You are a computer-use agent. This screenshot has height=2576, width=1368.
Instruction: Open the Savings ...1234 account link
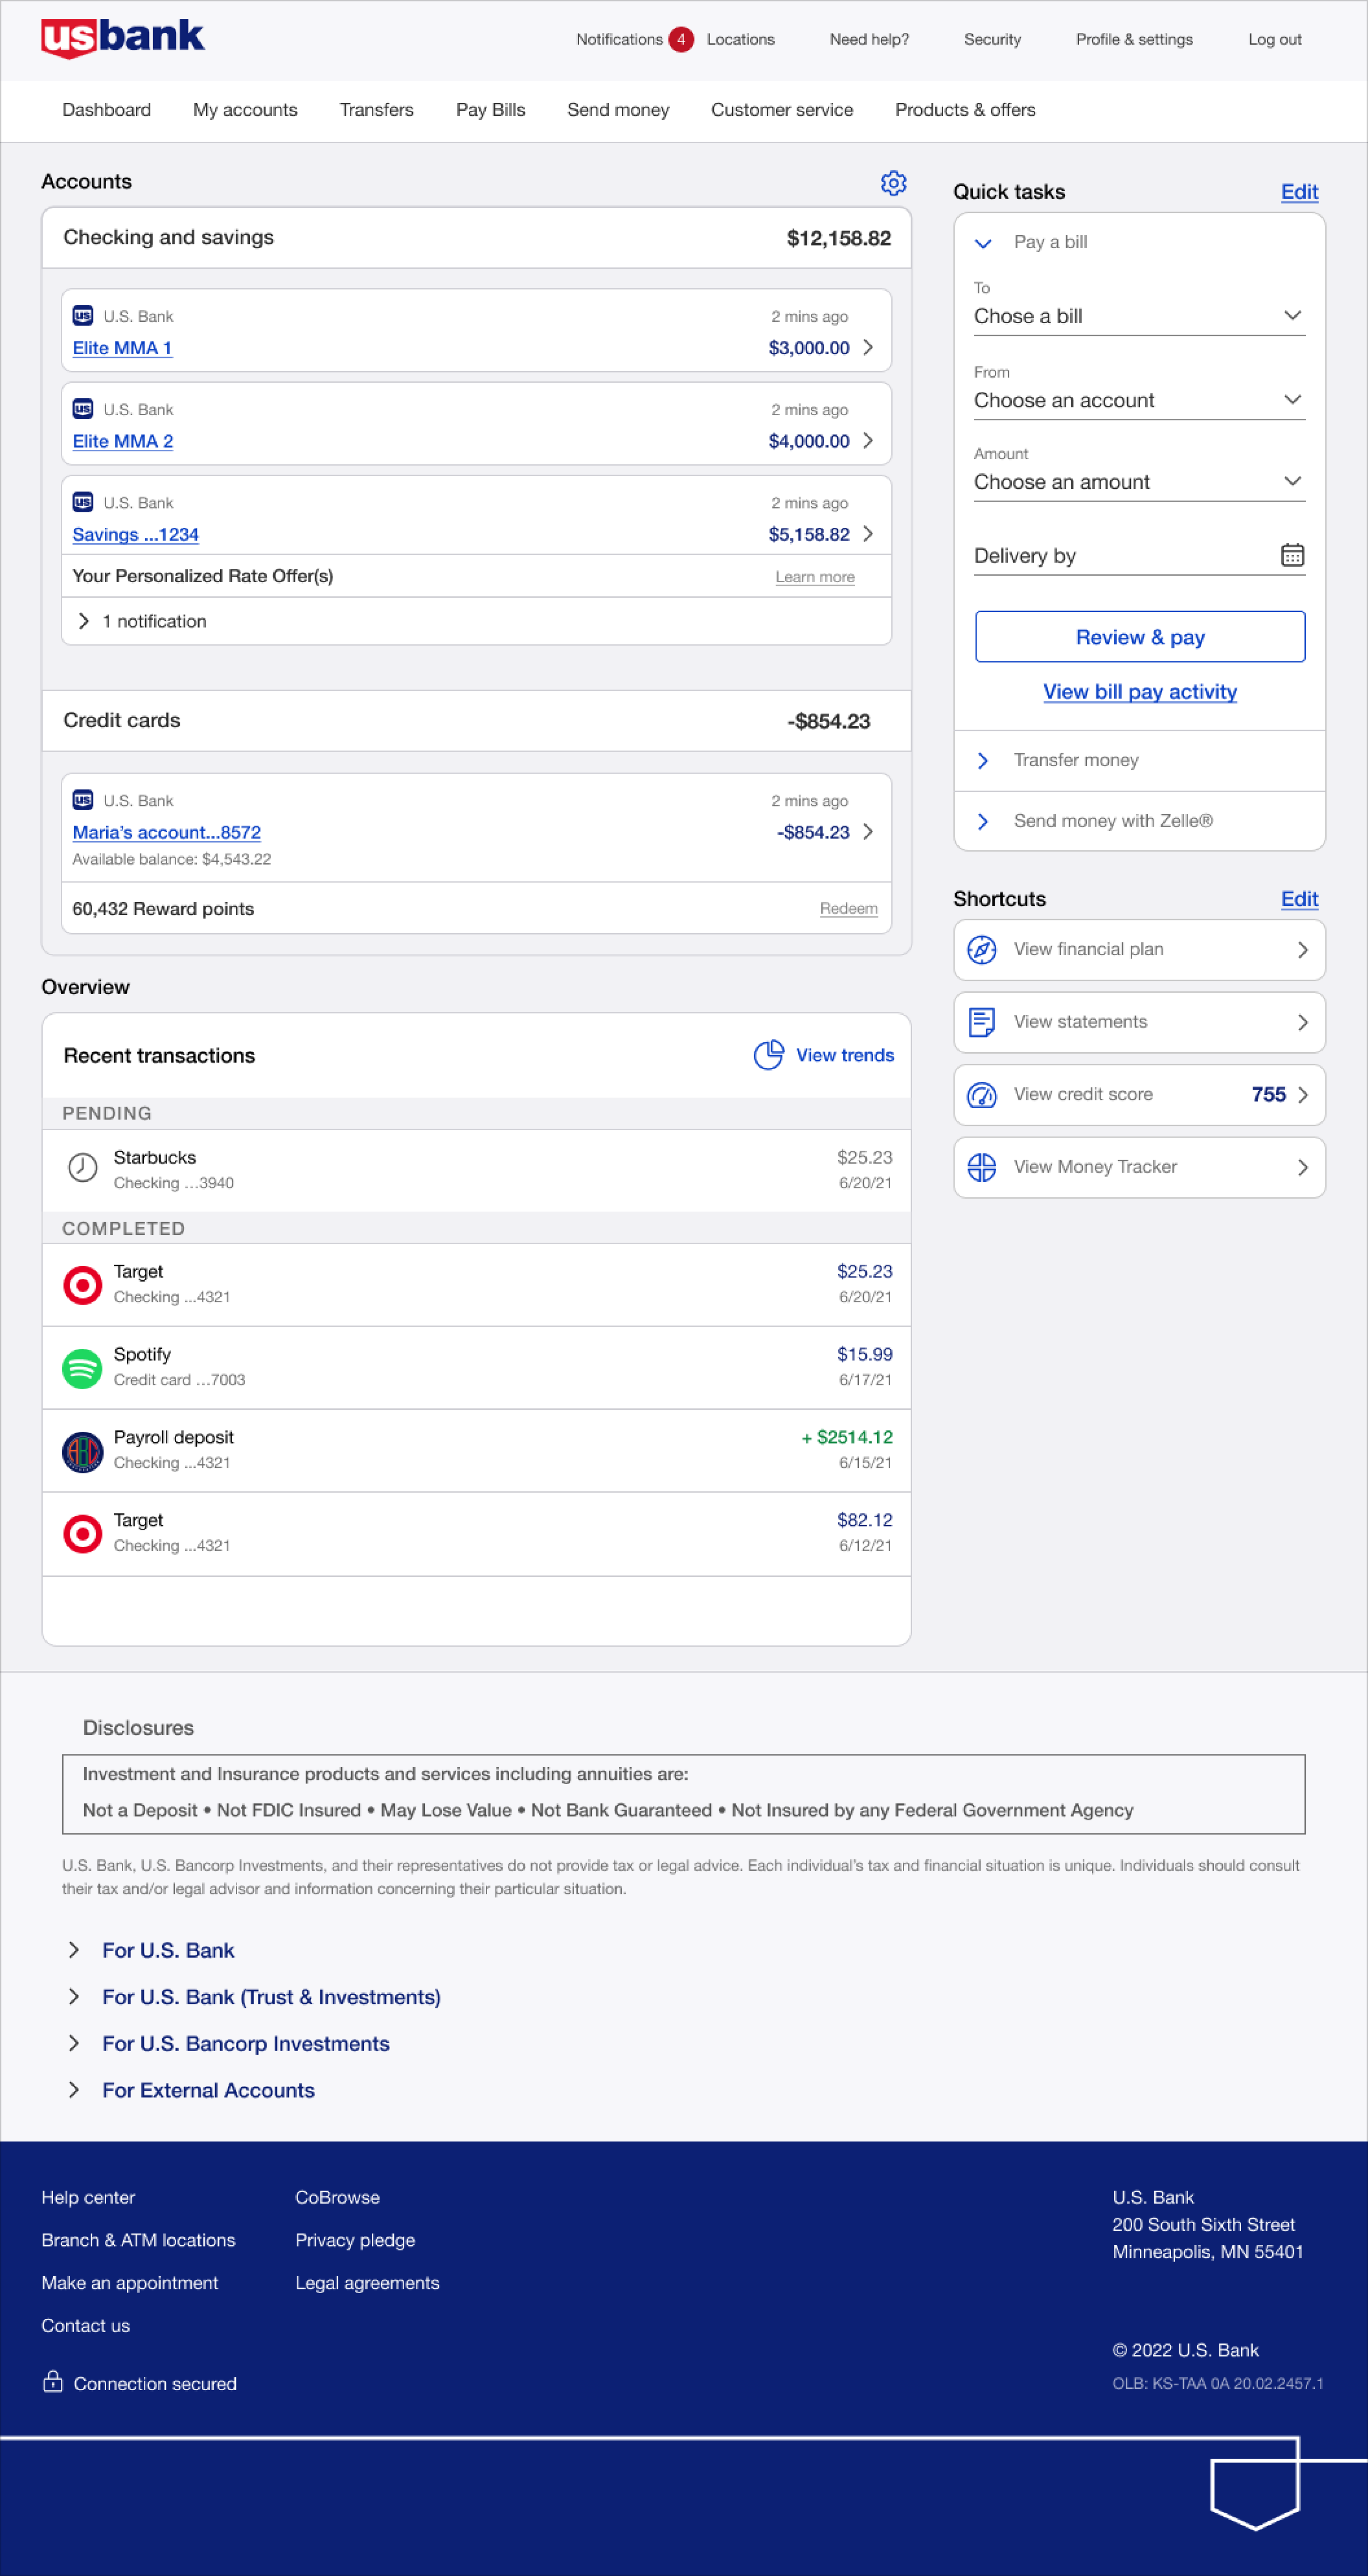click(135, 535)
